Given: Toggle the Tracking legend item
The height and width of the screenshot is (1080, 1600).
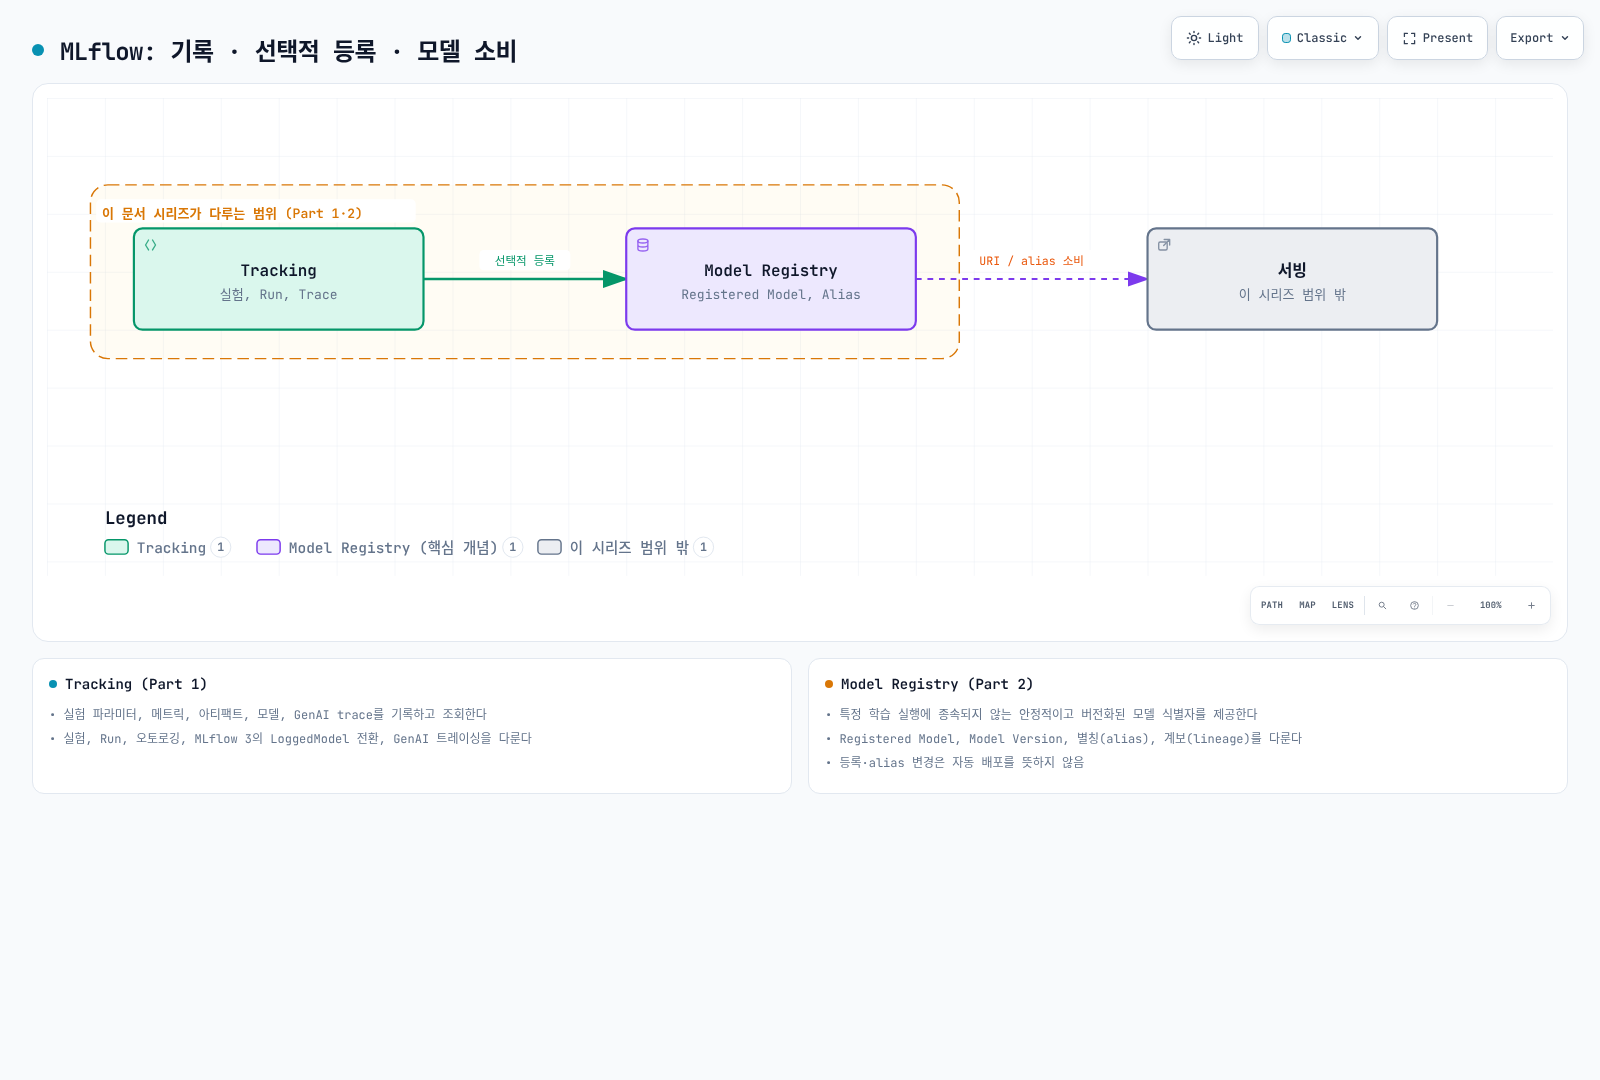Looking at the screenshot, I should 168,547.
